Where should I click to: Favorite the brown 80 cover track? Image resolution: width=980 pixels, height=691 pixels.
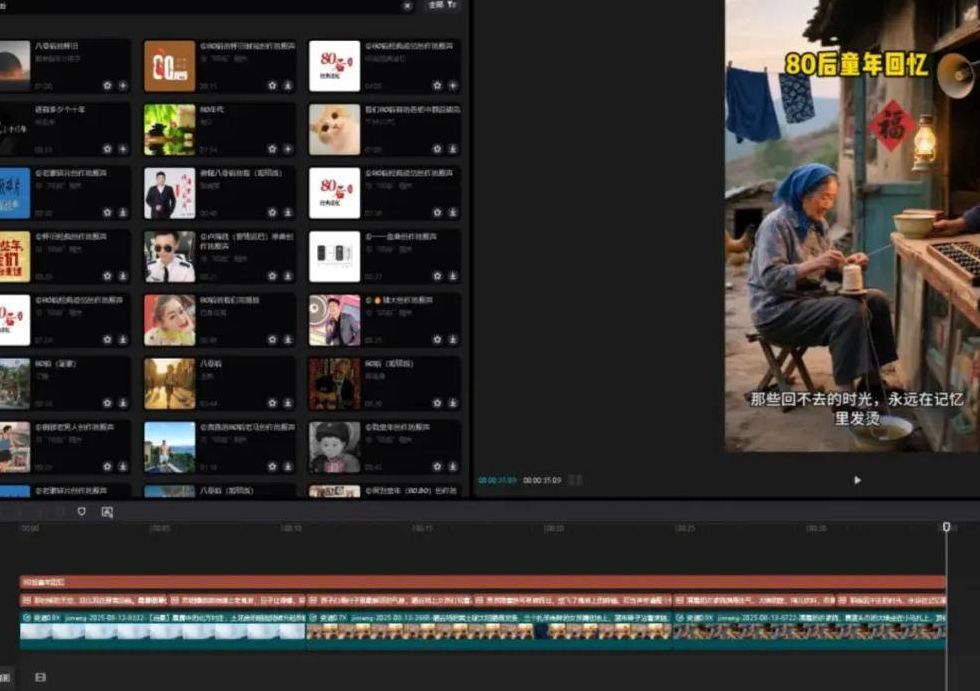point(273,85)
